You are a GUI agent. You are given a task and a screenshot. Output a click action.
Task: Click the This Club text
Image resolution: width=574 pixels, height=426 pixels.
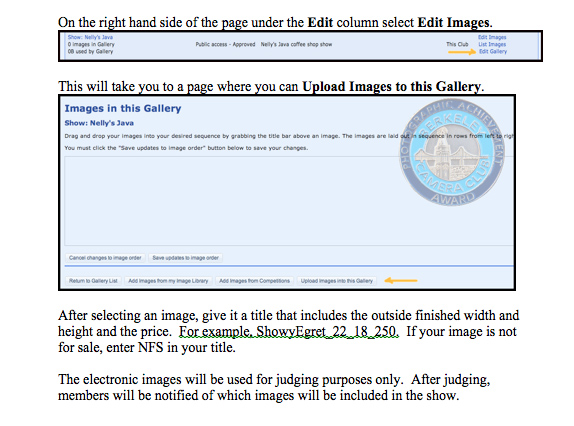(457, 44)
